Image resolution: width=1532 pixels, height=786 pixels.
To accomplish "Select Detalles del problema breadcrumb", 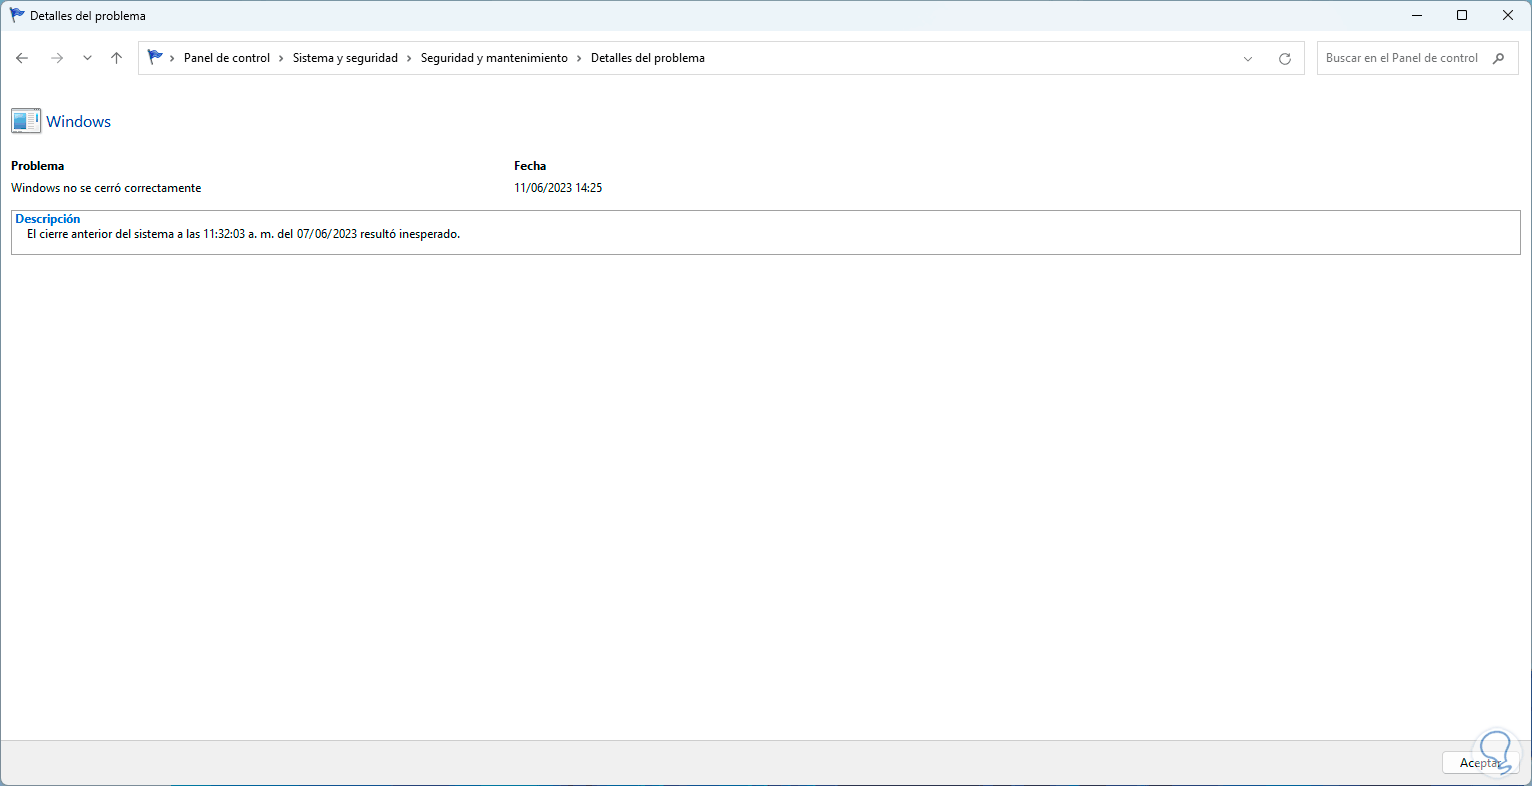I will pos(648,58).
